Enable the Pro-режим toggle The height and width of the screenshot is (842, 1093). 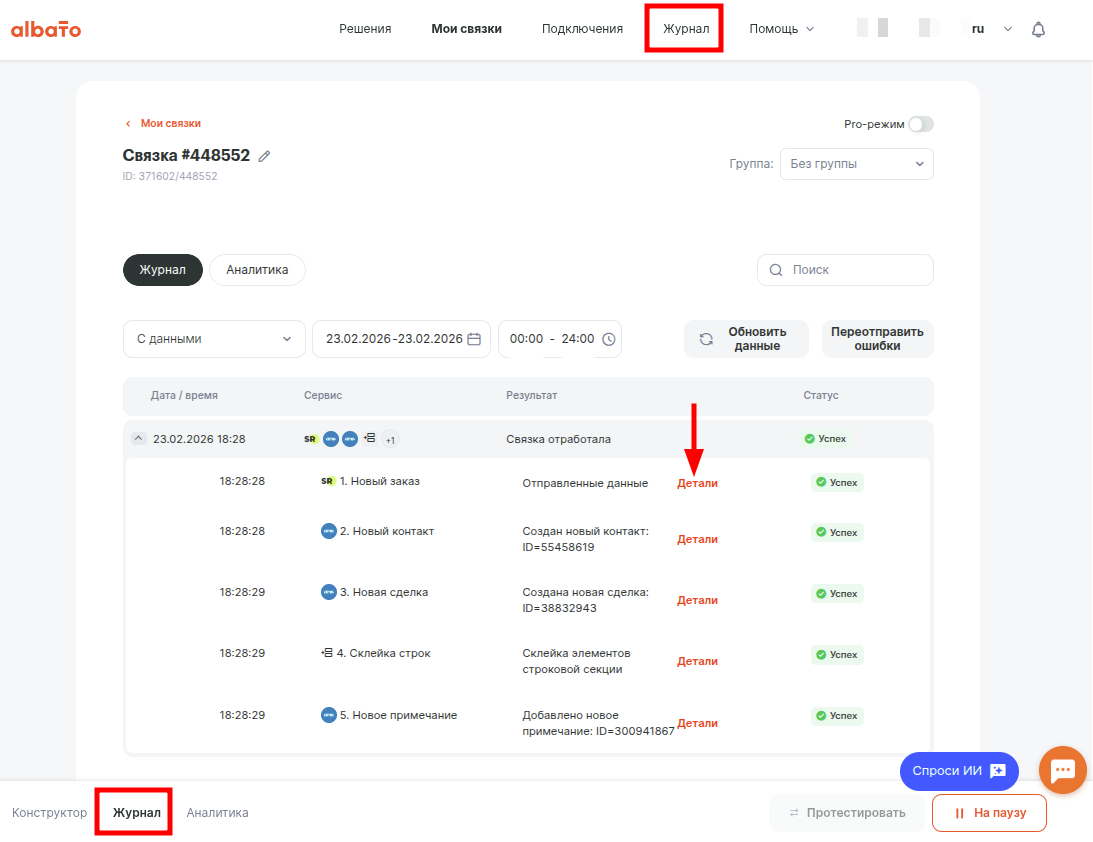(x=920, y=124)
